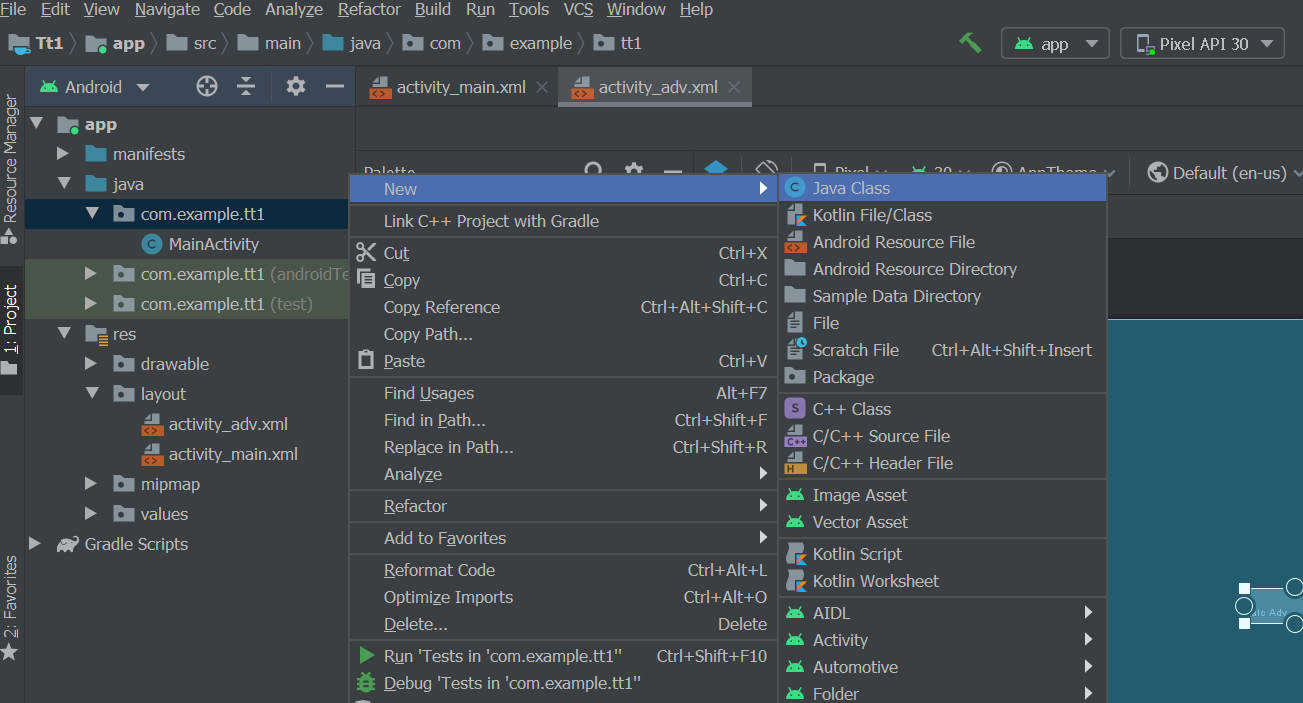Click the Collapse All icon in Project panel

(246, 86)
